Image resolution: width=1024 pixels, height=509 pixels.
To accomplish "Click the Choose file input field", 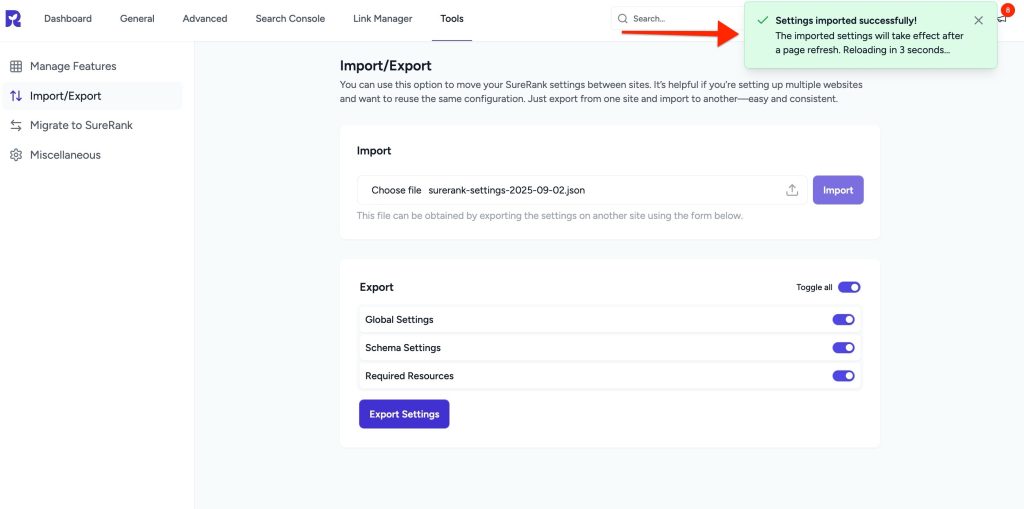I will [582, 190].
